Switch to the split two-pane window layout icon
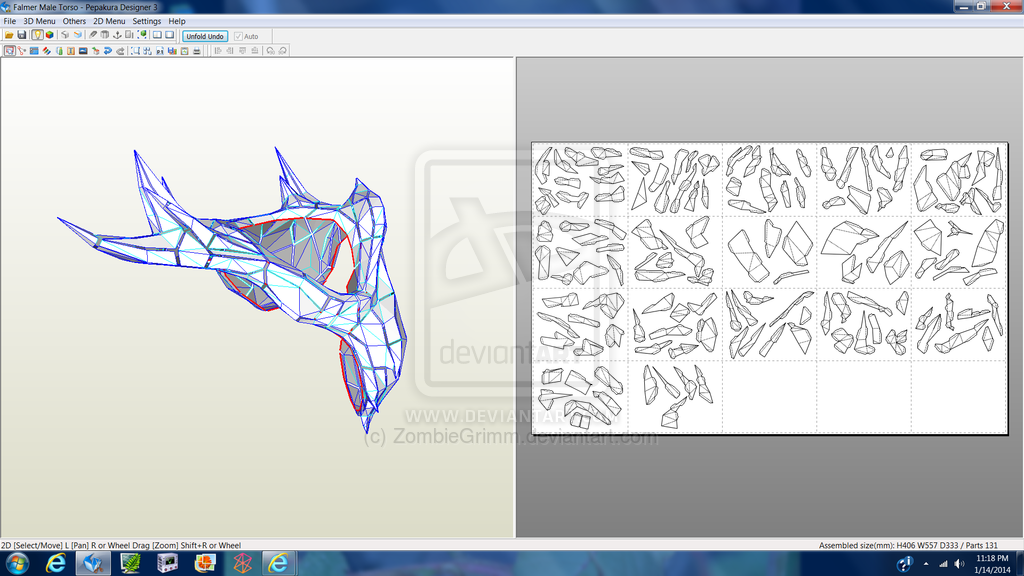This screenshot has height=576, width=1024. (157, 35)
